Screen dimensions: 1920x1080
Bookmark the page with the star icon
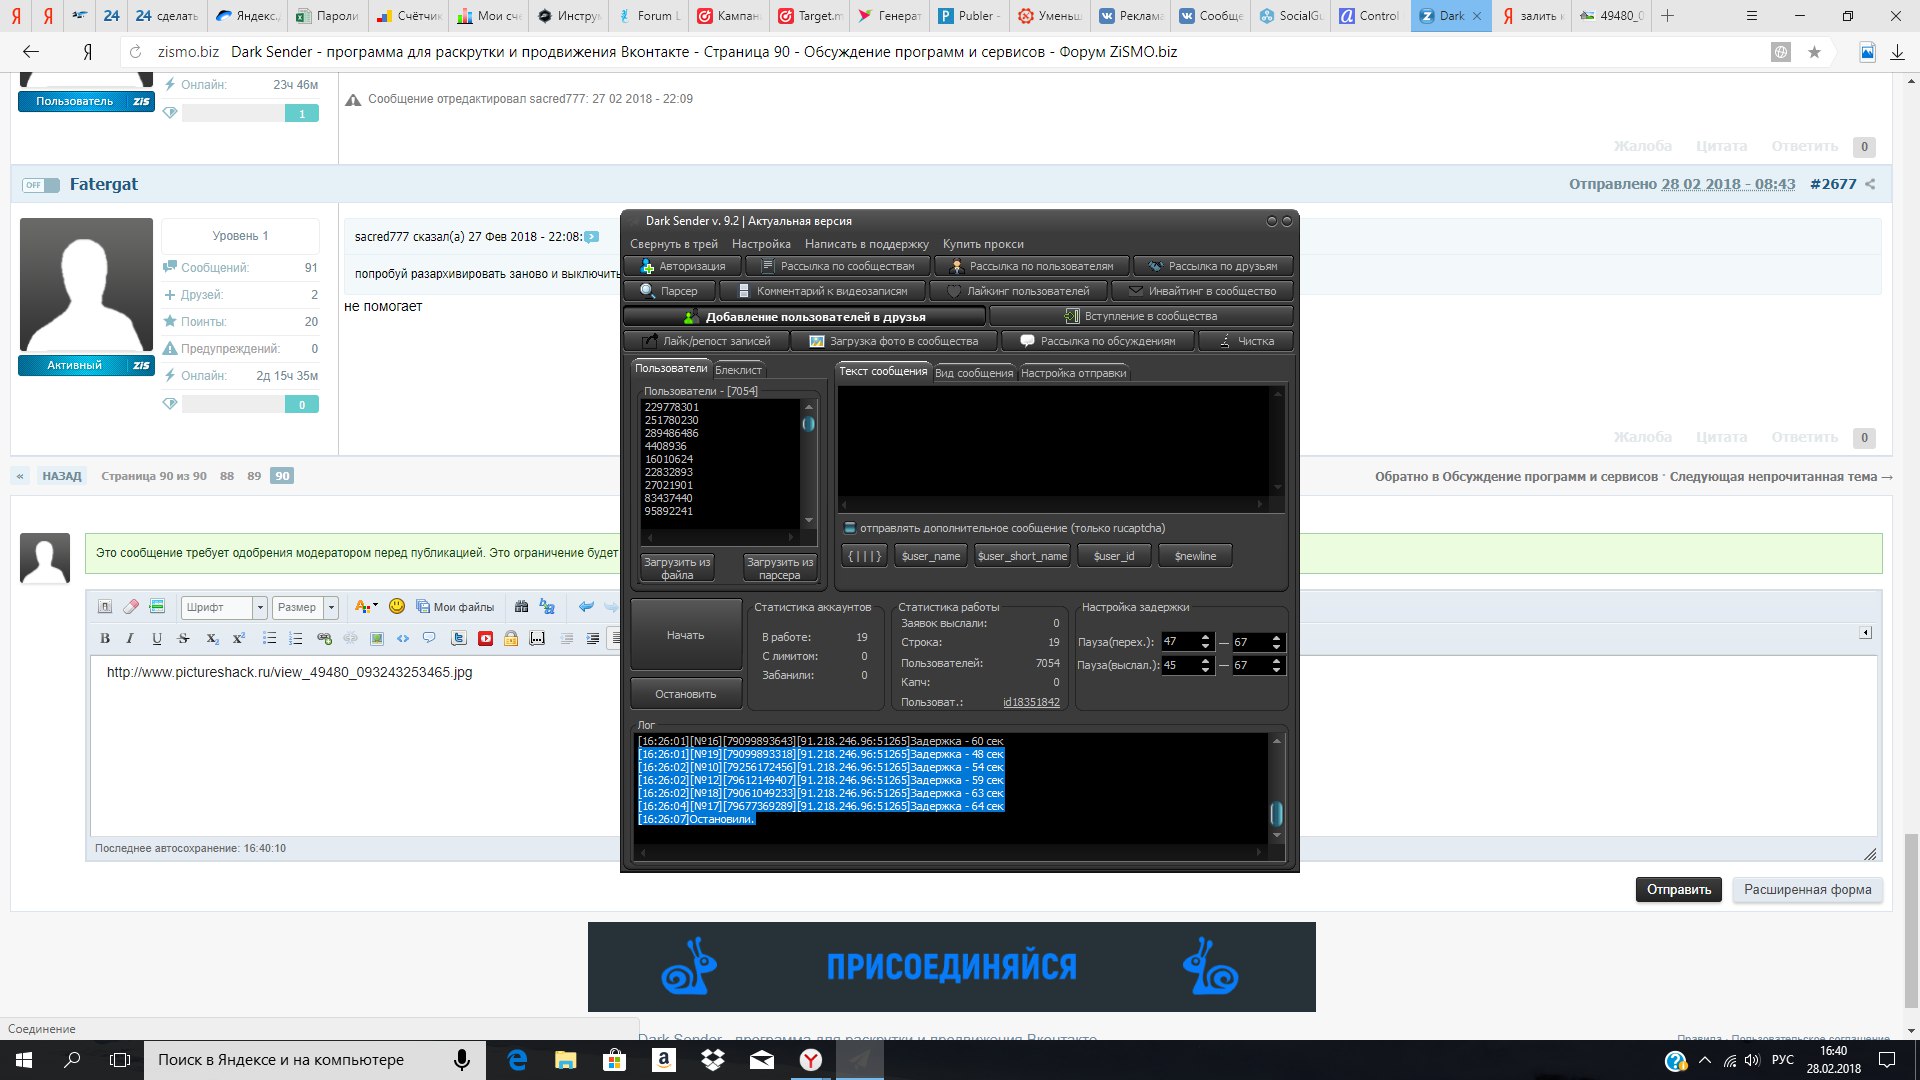coord(1814,52)
